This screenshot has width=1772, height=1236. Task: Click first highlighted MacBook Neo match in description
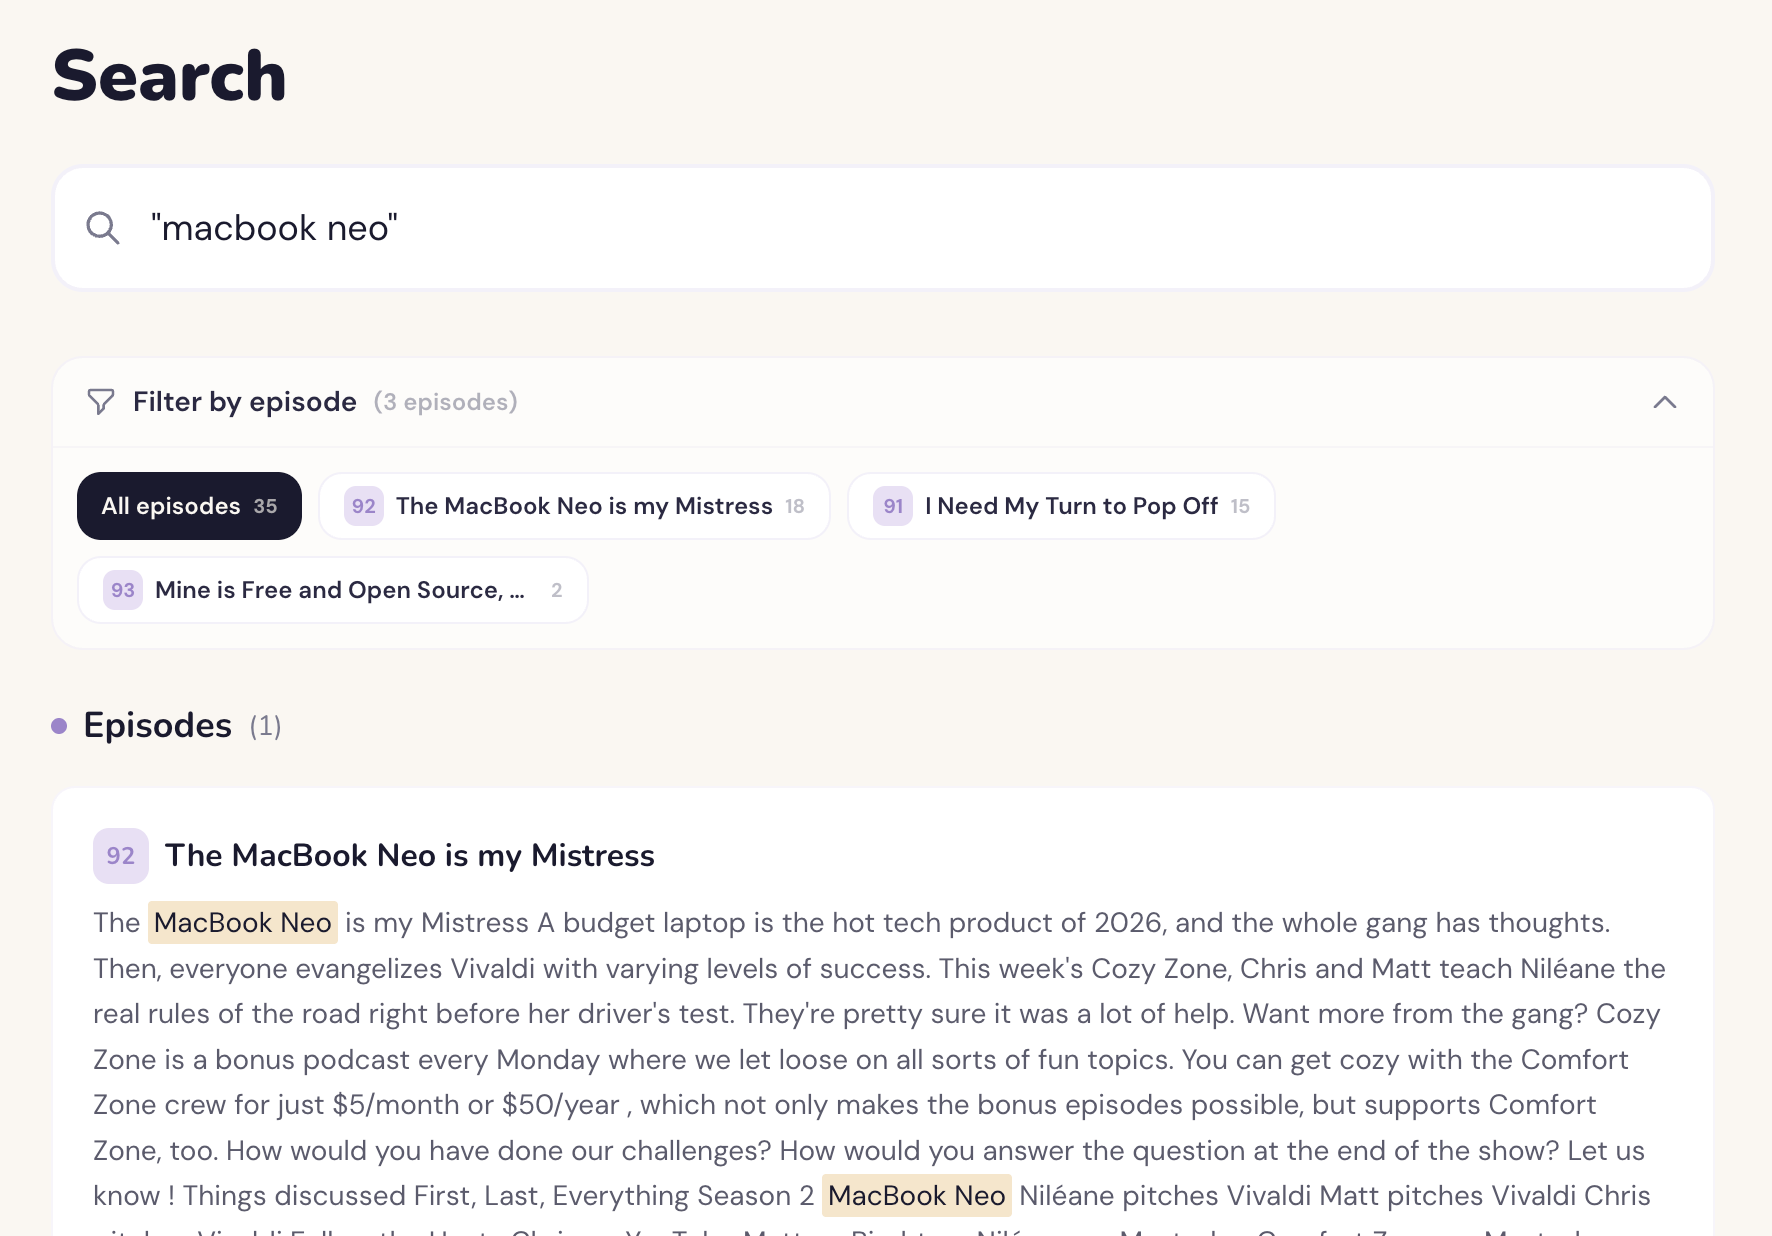[x=243, y=922]
